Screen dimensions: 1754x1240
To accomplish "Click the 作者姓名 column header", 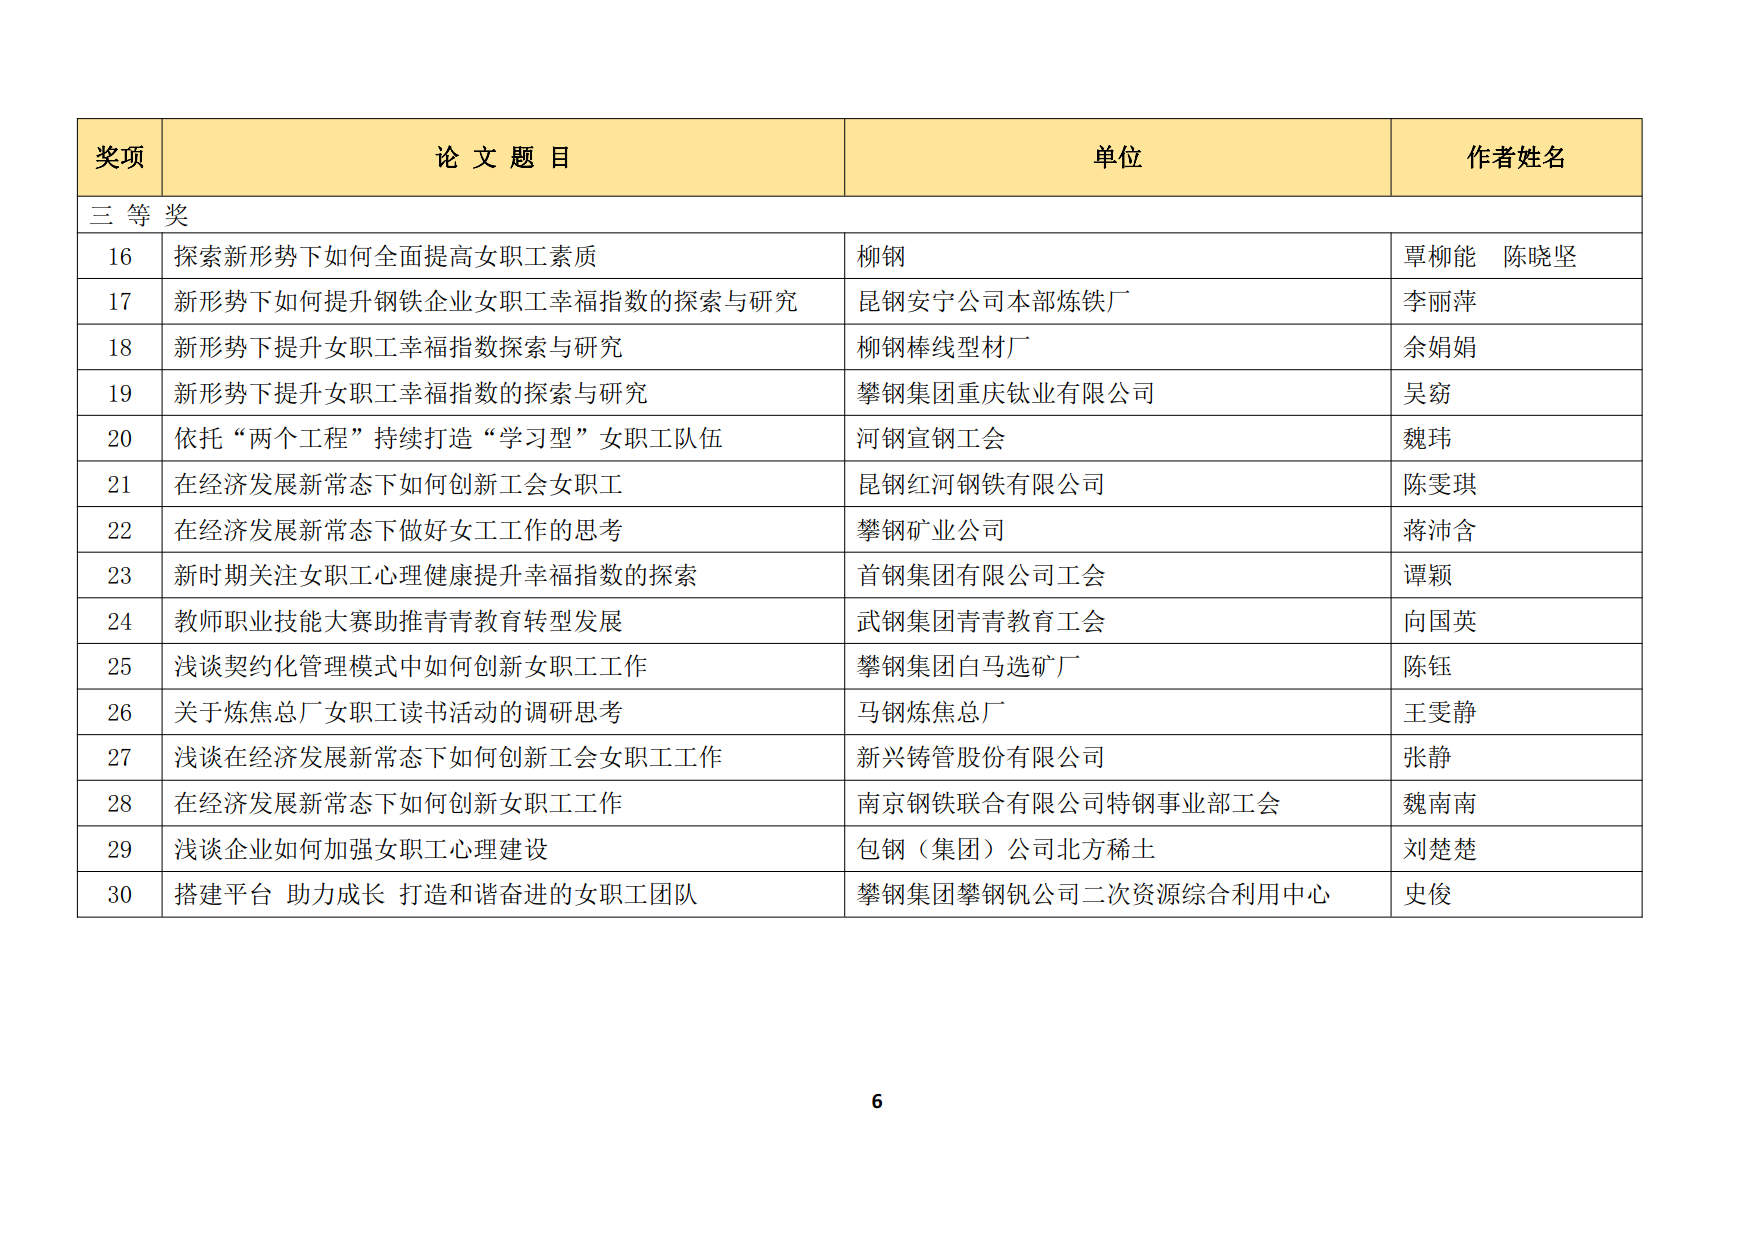I will pyautogui.click(x=1516, y=157).
